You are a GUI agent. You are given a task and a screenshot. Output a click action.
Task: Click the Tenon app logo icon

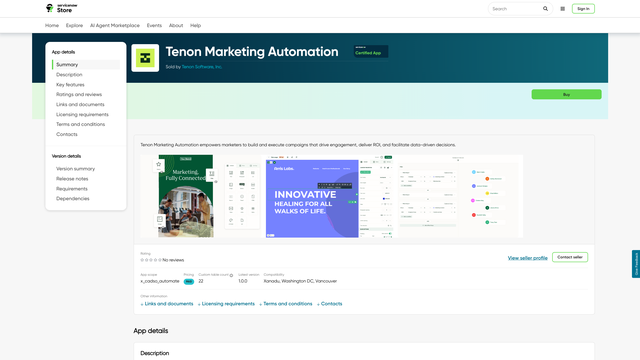coord(145,58)
